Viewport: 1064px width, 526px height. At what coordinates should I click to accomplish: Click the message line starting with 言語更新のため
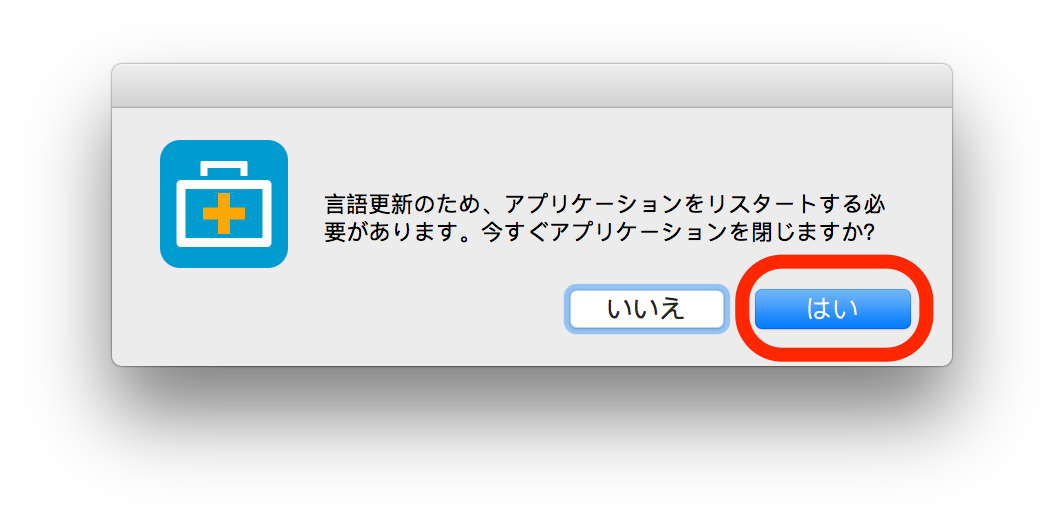pos(607,205)
